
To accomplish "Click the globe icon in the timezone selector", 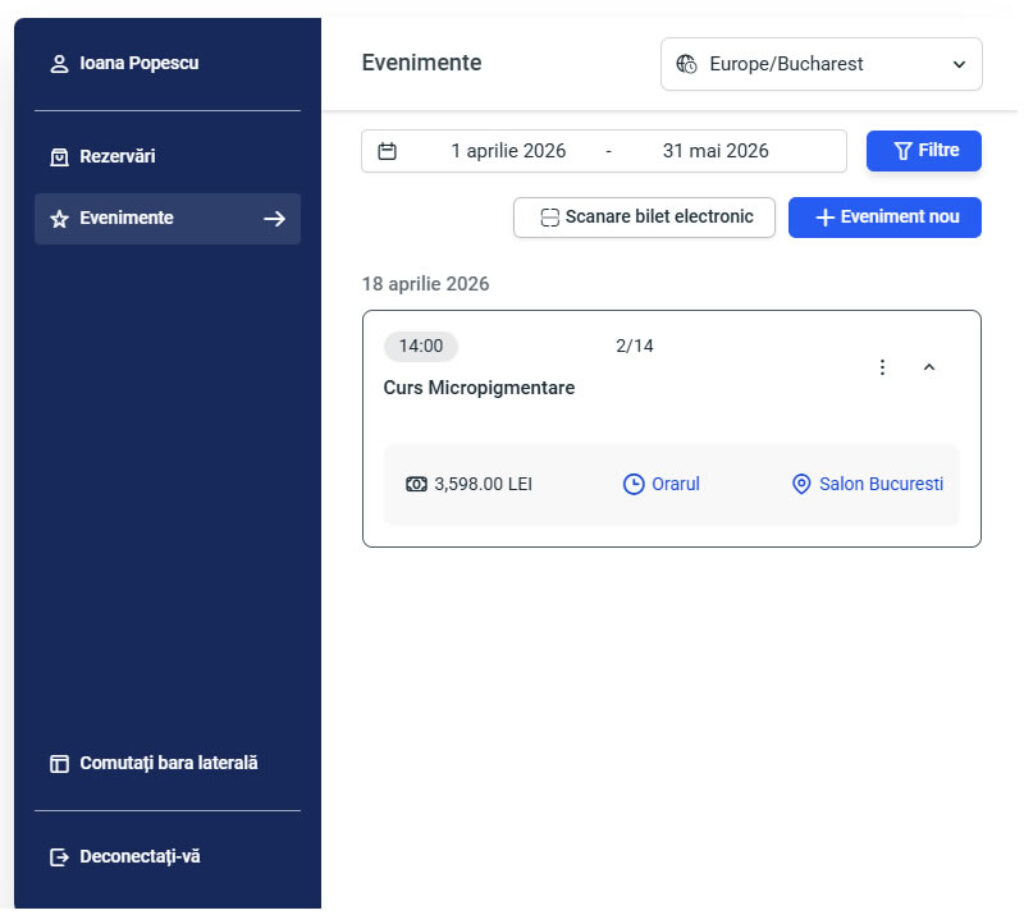I will [x=687, y=64].
